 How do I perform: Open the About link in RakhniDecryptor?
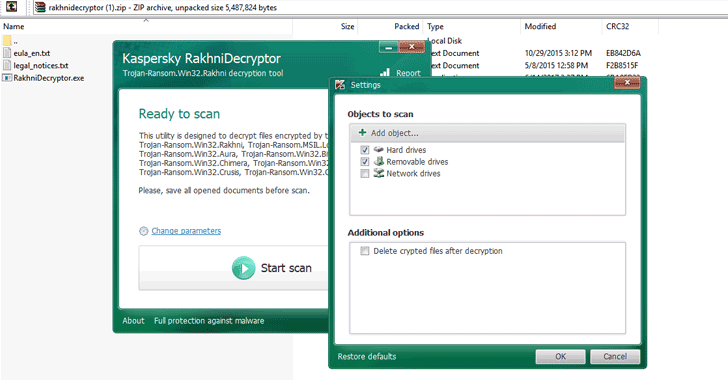click(x=133, y=321)
